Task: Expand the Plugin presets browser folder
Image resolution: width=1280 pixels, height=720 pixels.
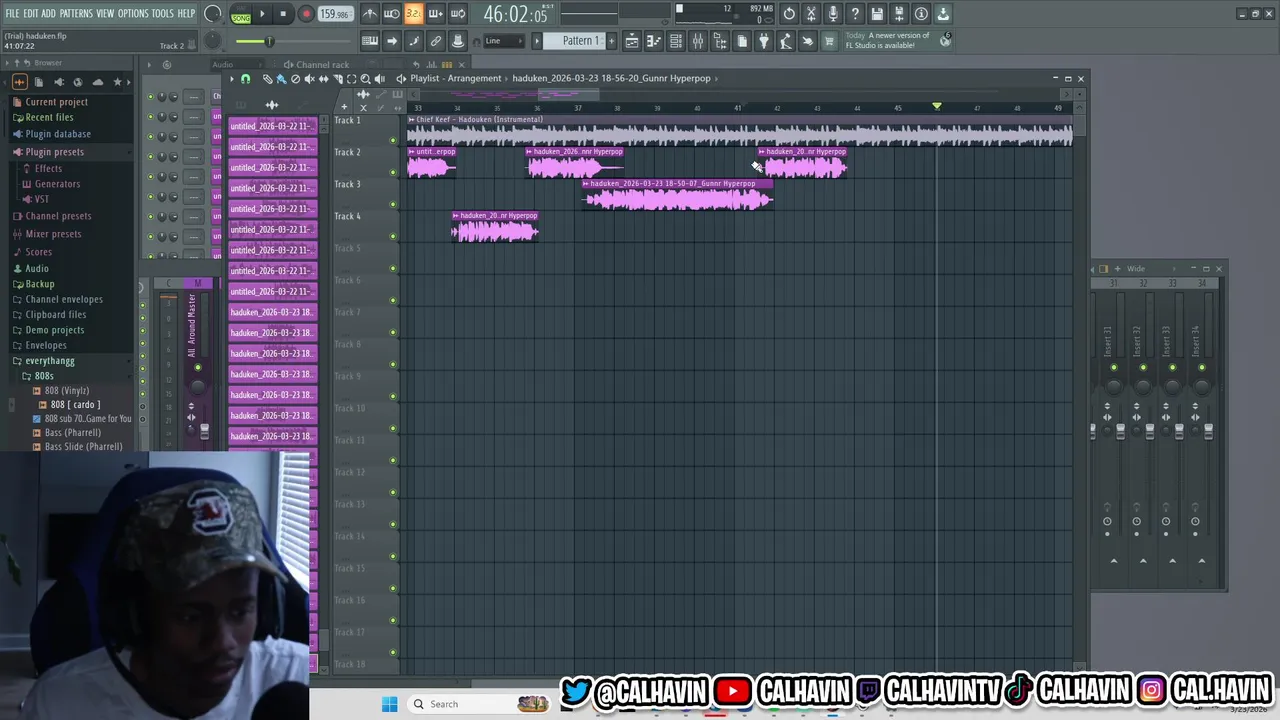Action: point(55,152)
